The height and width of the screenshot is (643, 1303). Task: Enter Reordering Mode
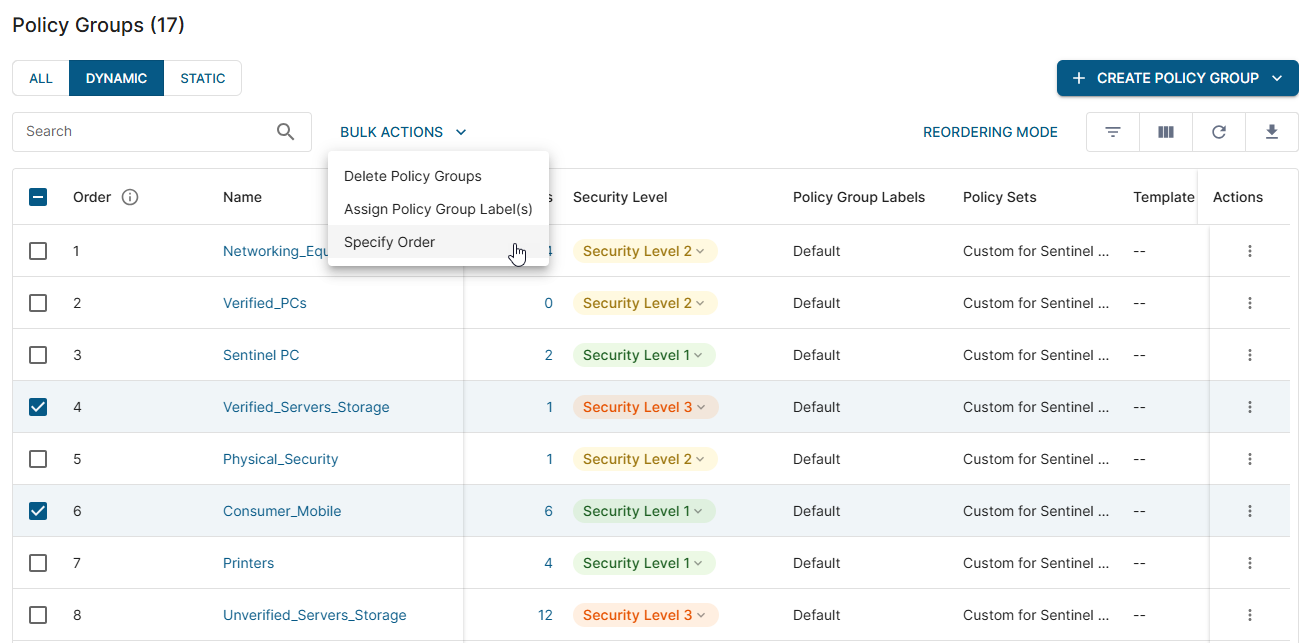point(989,132)
